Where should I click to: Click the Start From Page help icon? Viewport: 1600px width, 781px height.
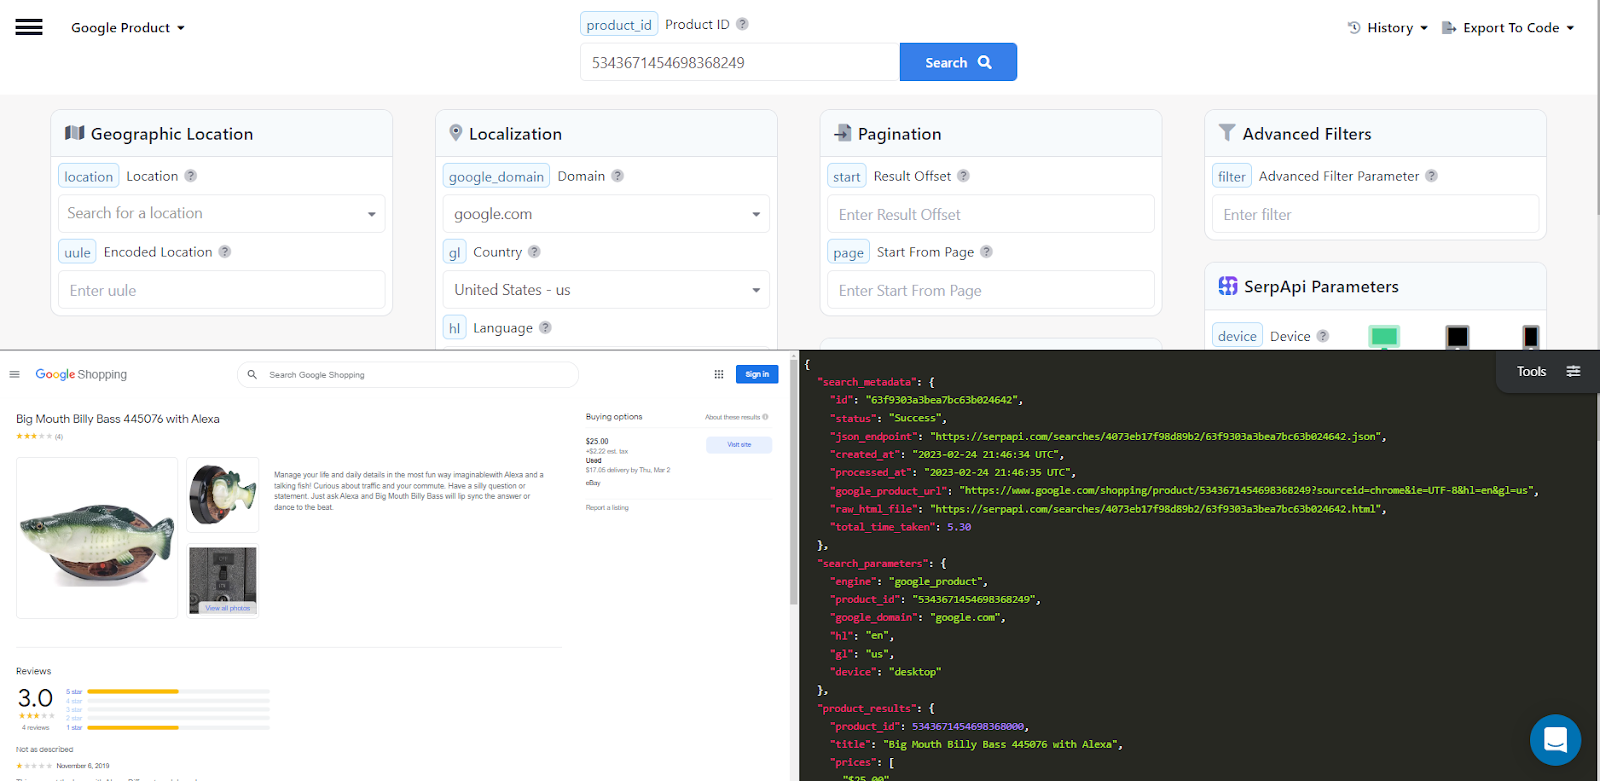(986, 252)
